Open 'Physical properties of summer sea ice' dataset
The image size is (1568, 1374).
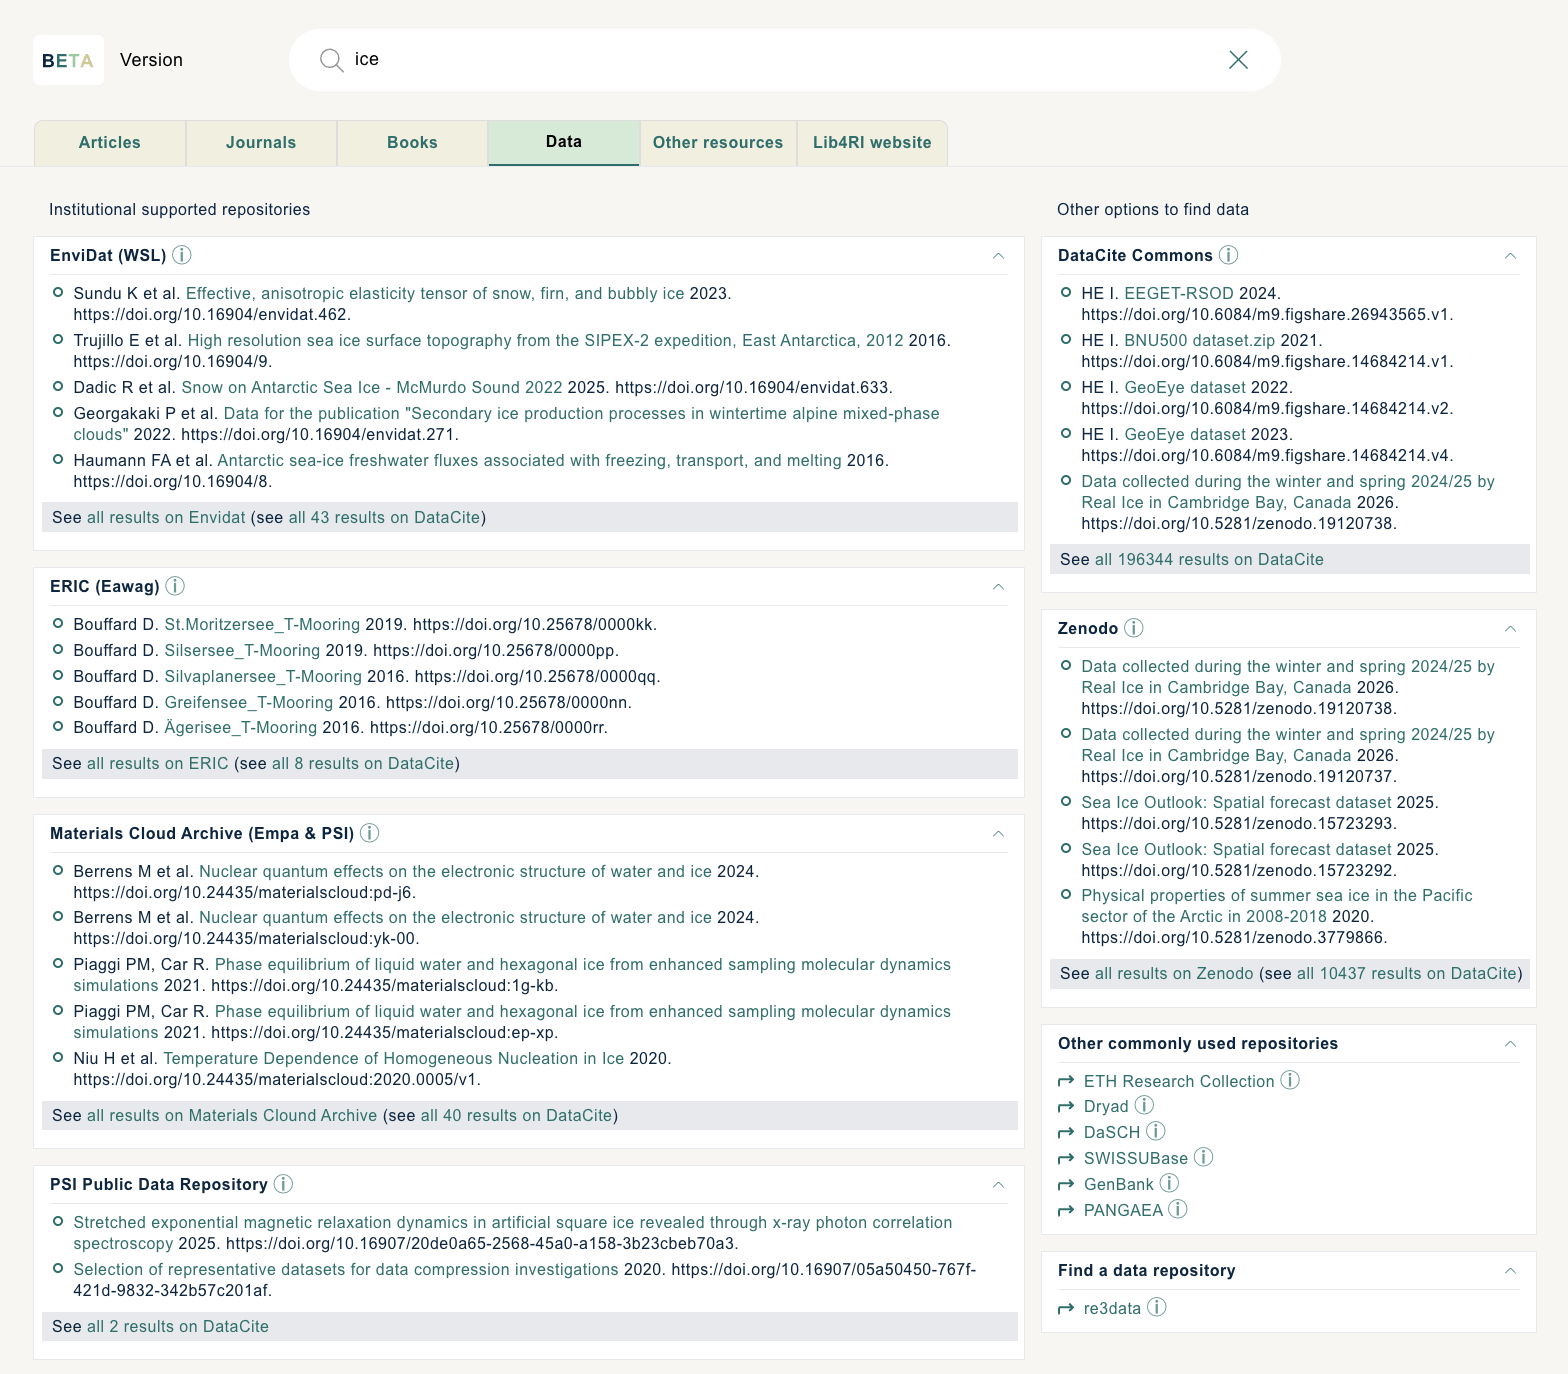tap(1277, 906)
